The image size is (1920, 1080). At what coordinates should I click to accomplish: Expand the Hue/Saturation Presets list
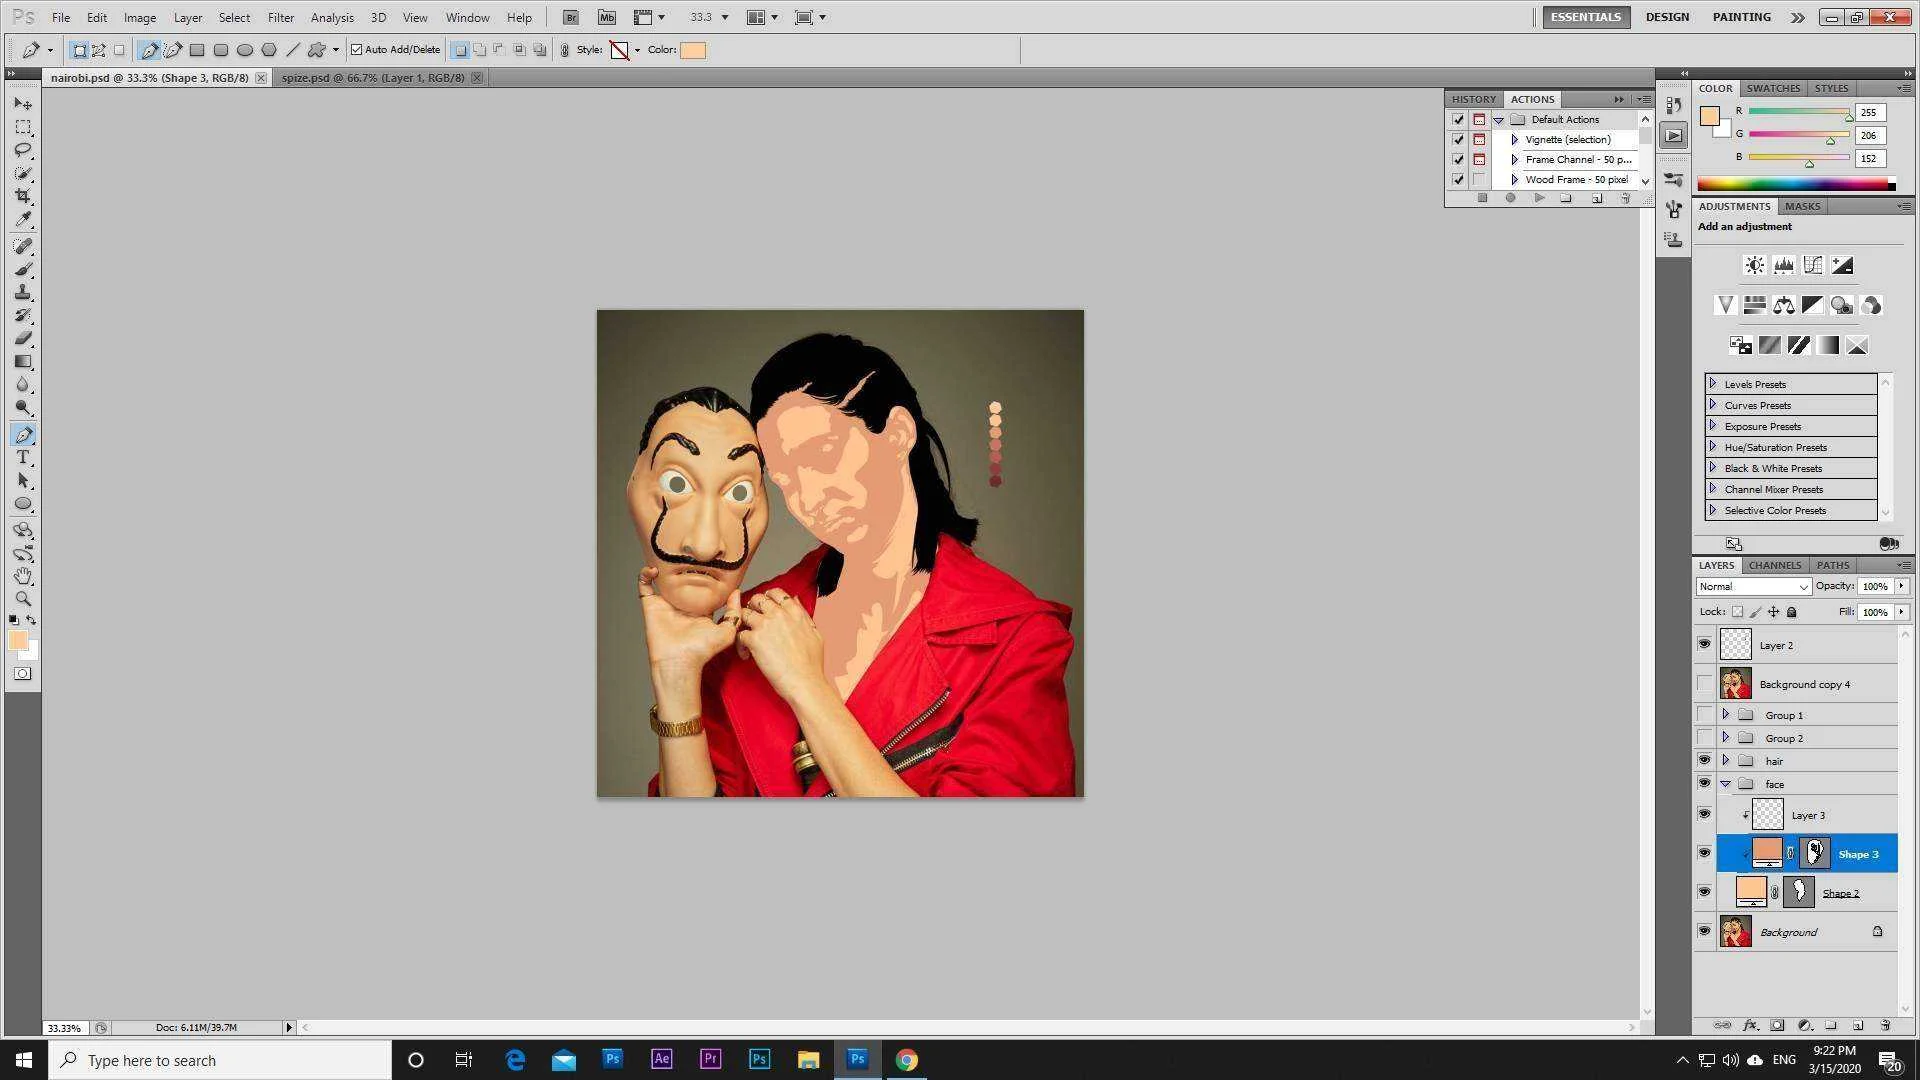(x=1712, y=447)
